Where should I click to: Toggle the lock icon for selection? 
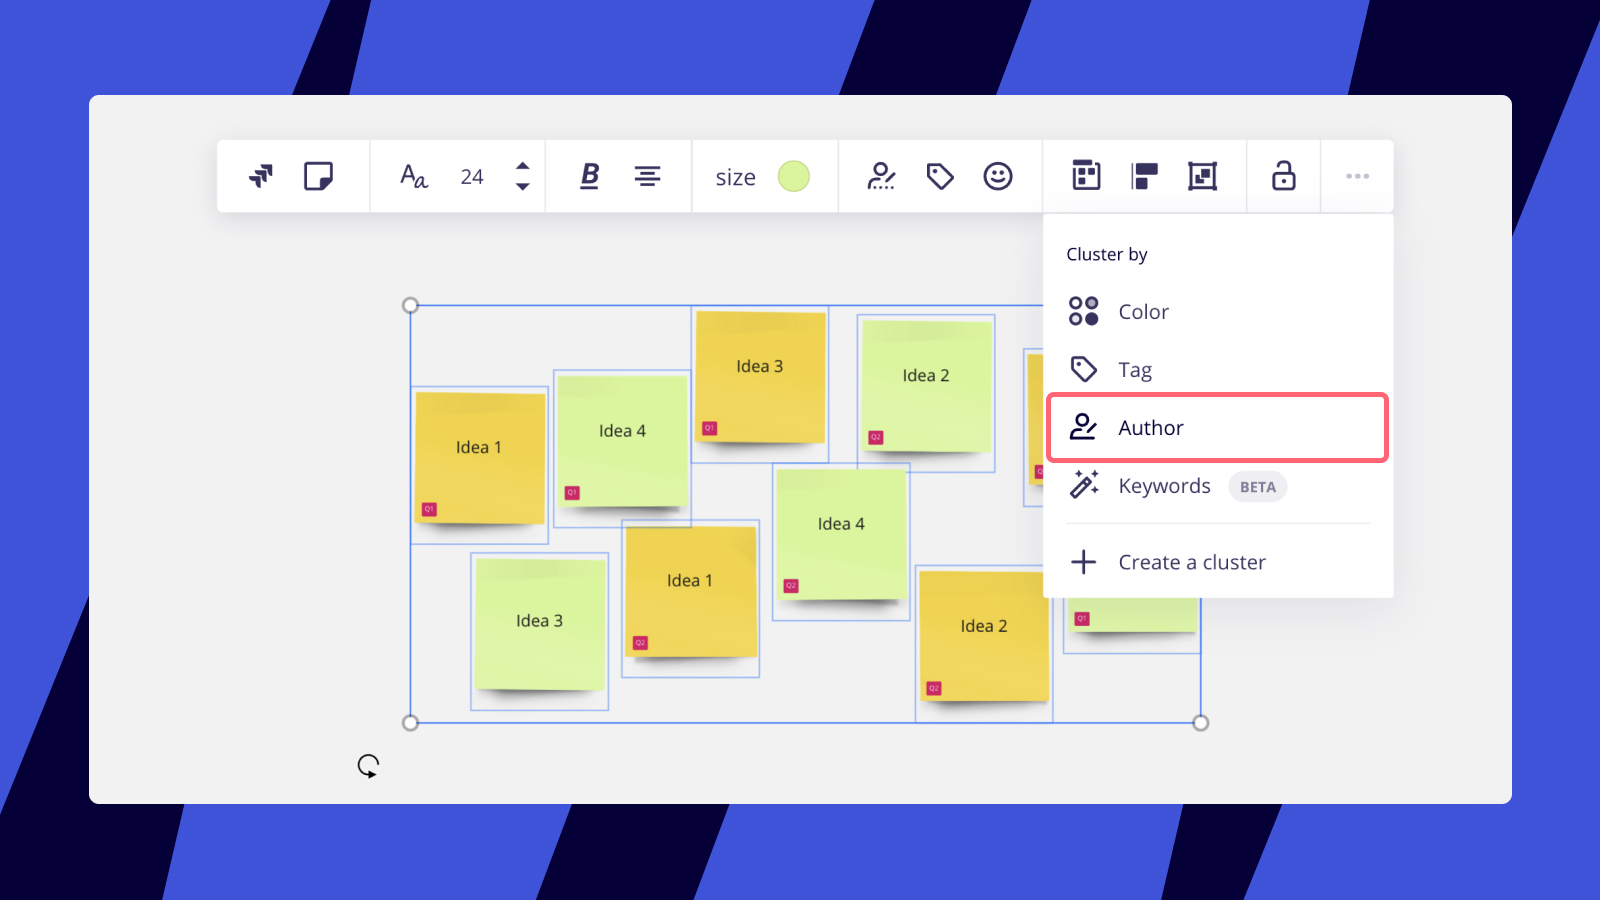pos(1284,176)
